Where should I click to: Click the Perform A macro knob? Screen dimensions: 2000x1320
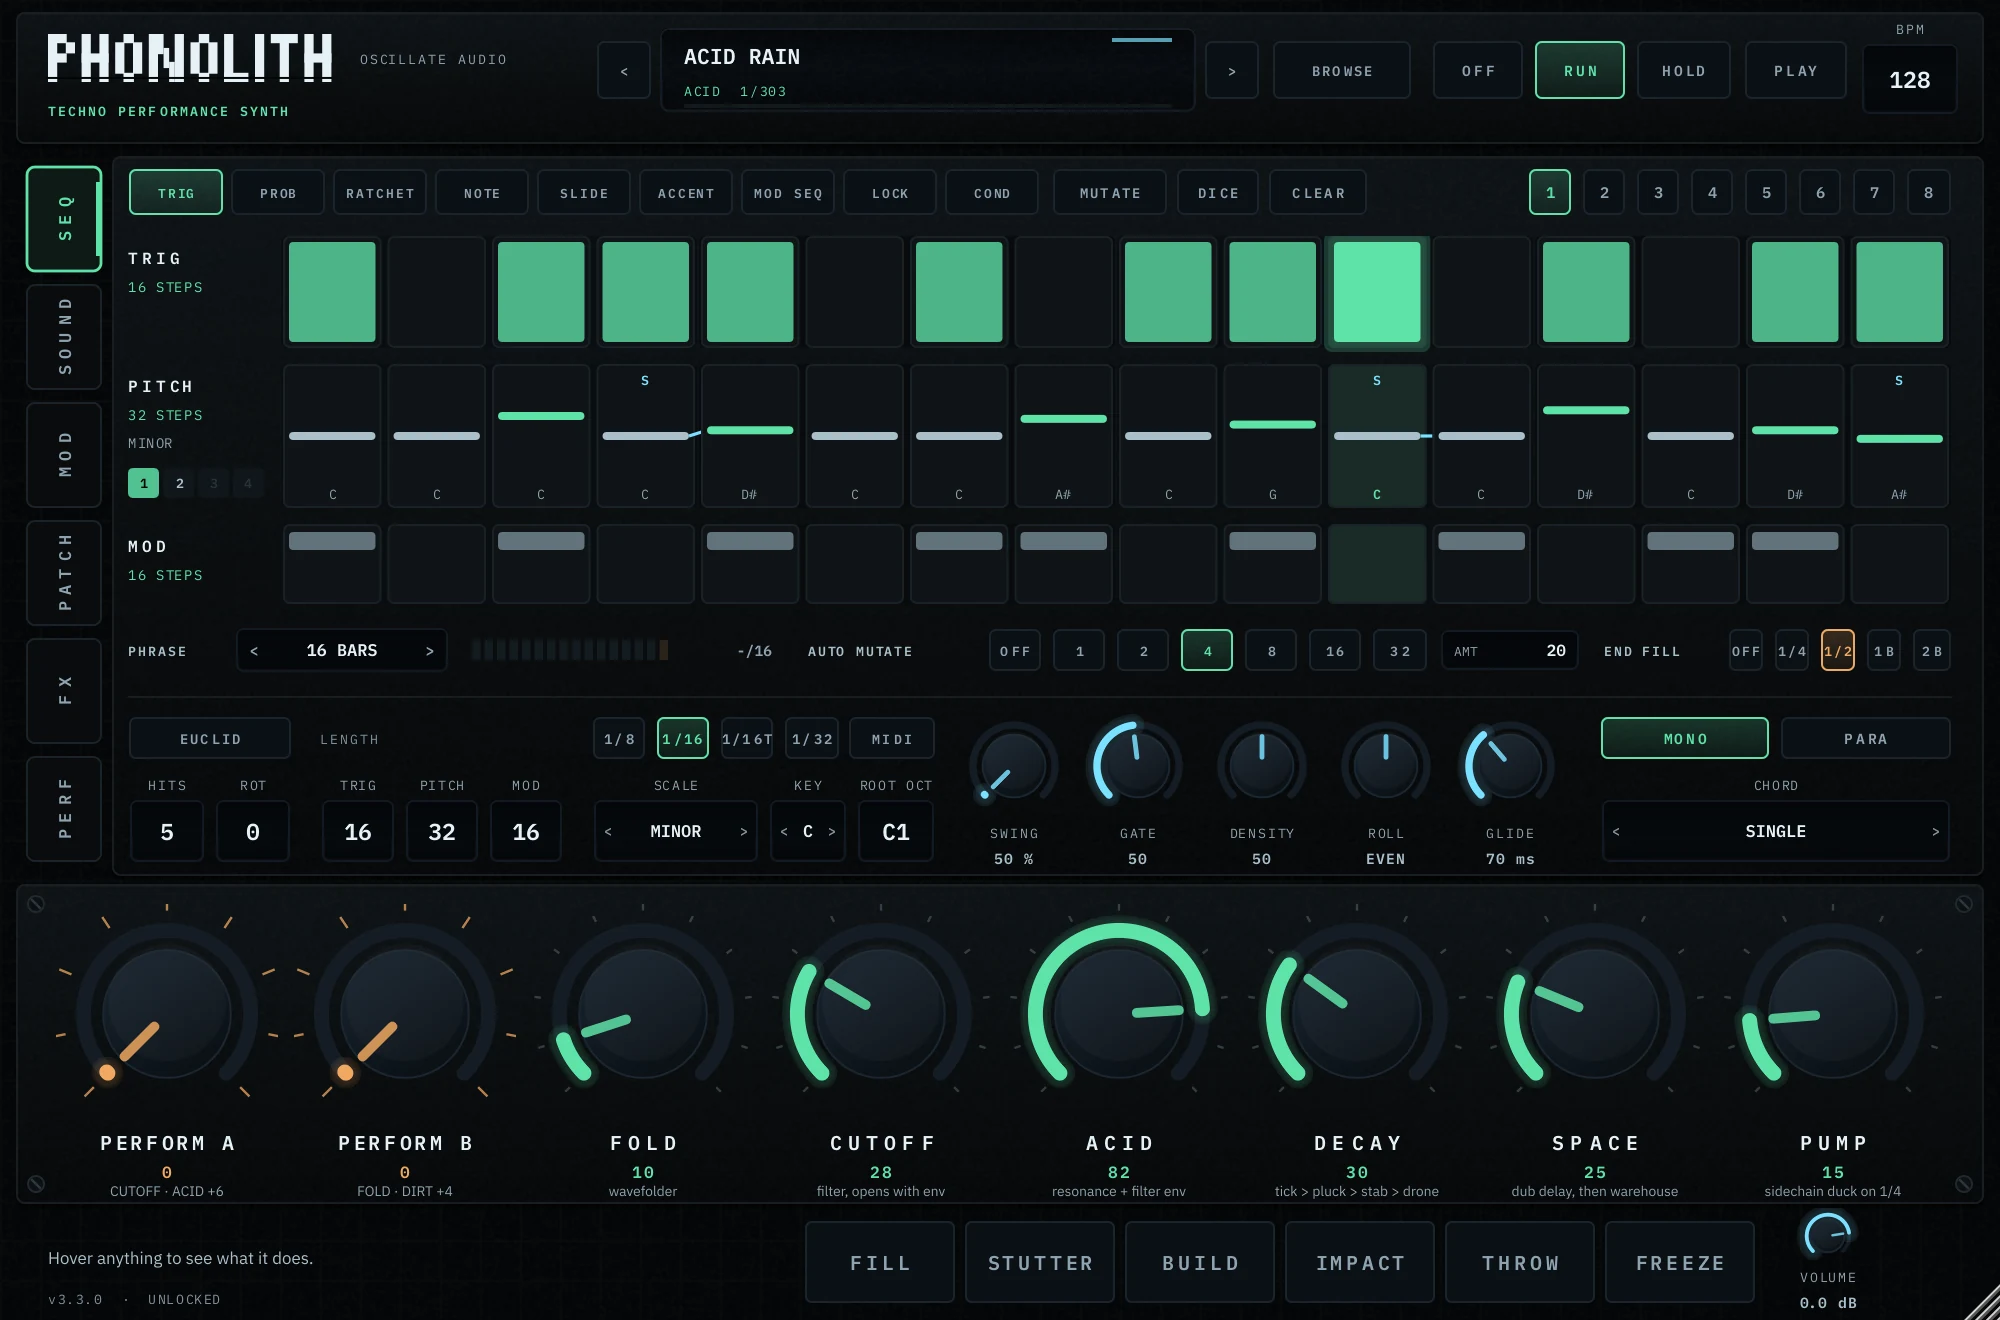[x=167, y=1013]
